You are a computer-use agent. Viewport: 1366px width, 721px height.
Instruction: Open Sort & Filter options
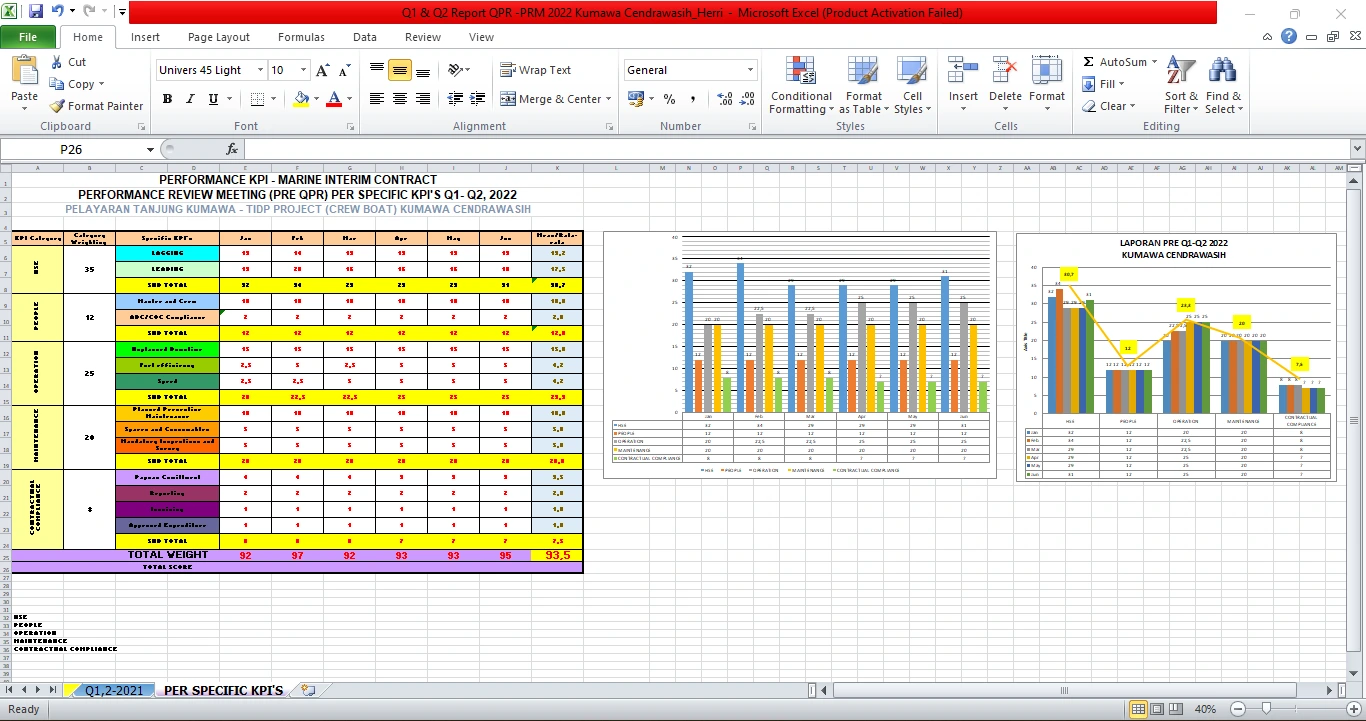point(1181,86)
